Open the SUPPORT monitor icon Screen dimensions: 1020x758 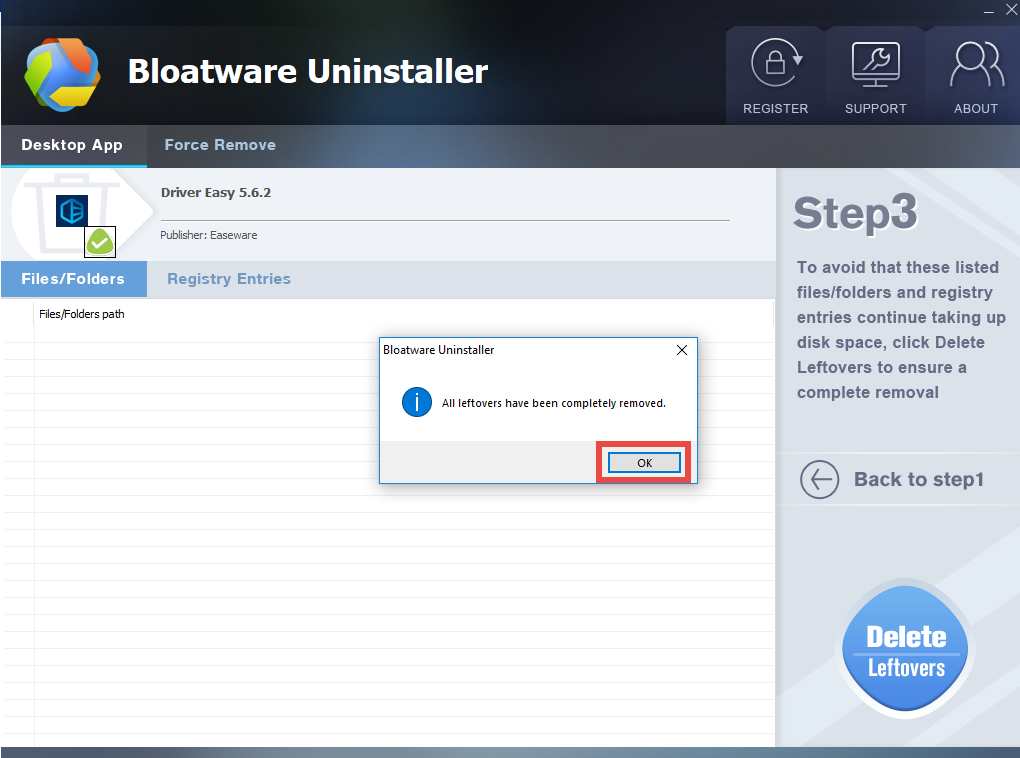point(876,64)
